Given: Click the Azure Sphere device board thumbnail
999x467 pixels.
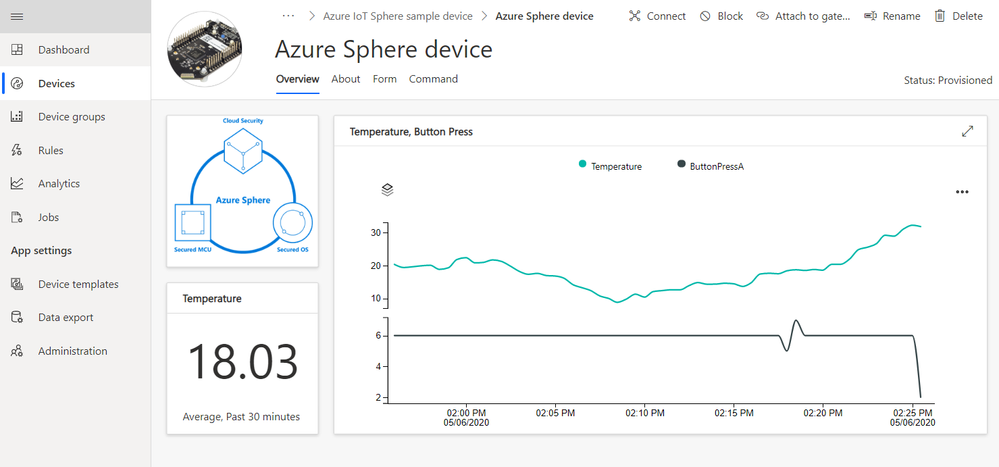Looking at the screenshot, I should [x=206, y=50].
